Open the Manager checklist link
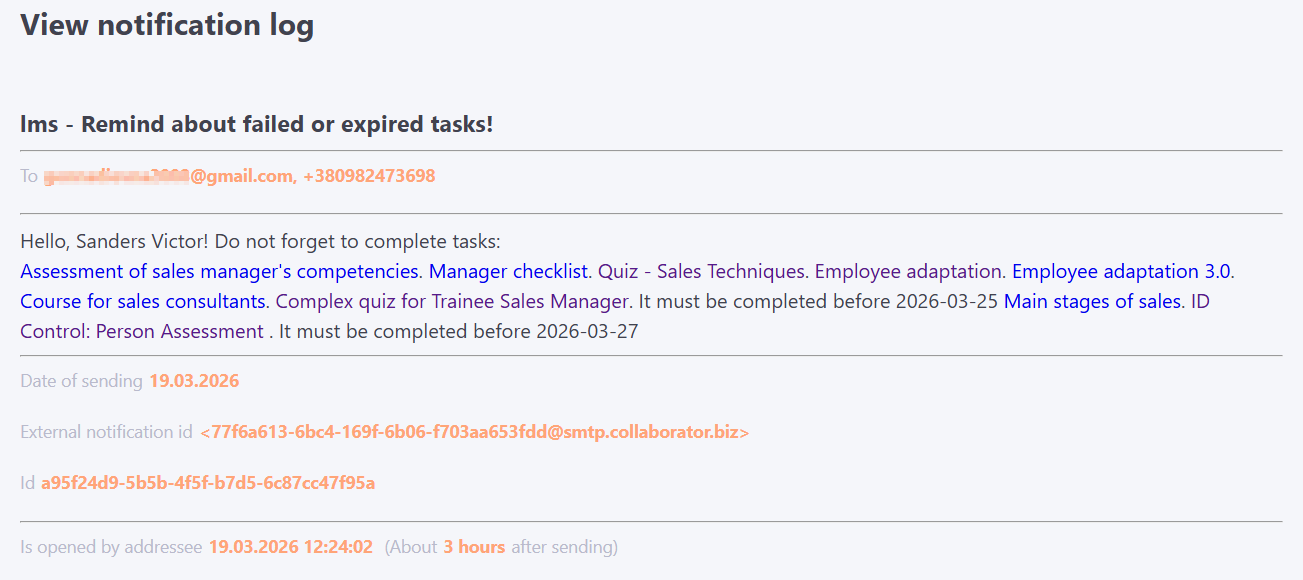 tap(509, 271)
